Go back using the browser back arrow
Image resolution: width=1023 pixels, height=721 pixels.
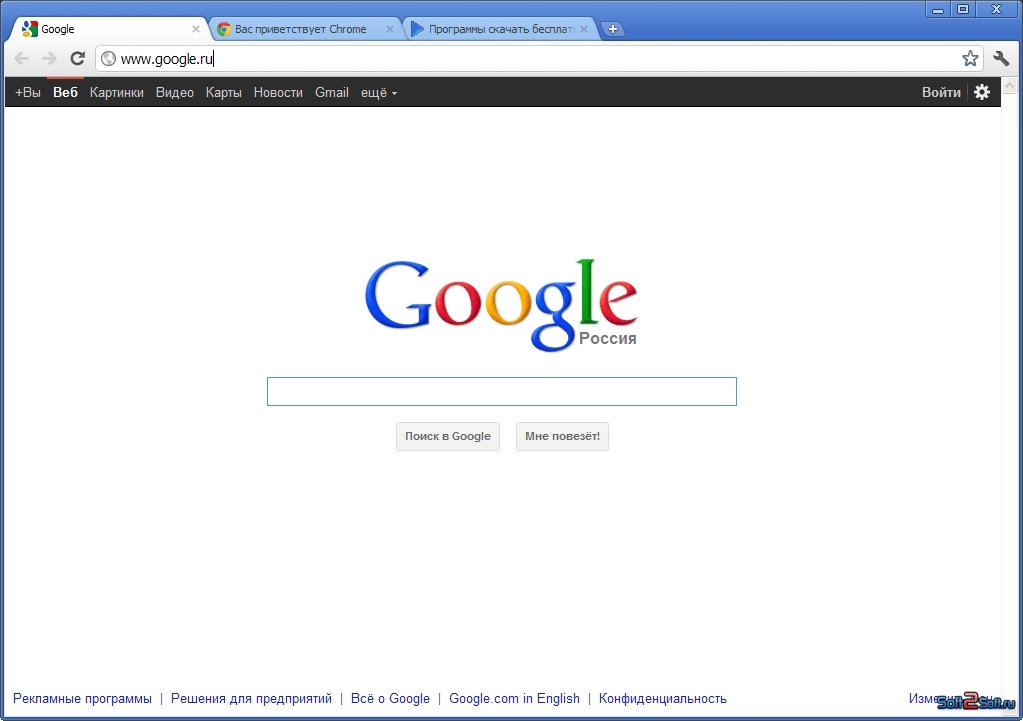point(22,59)
